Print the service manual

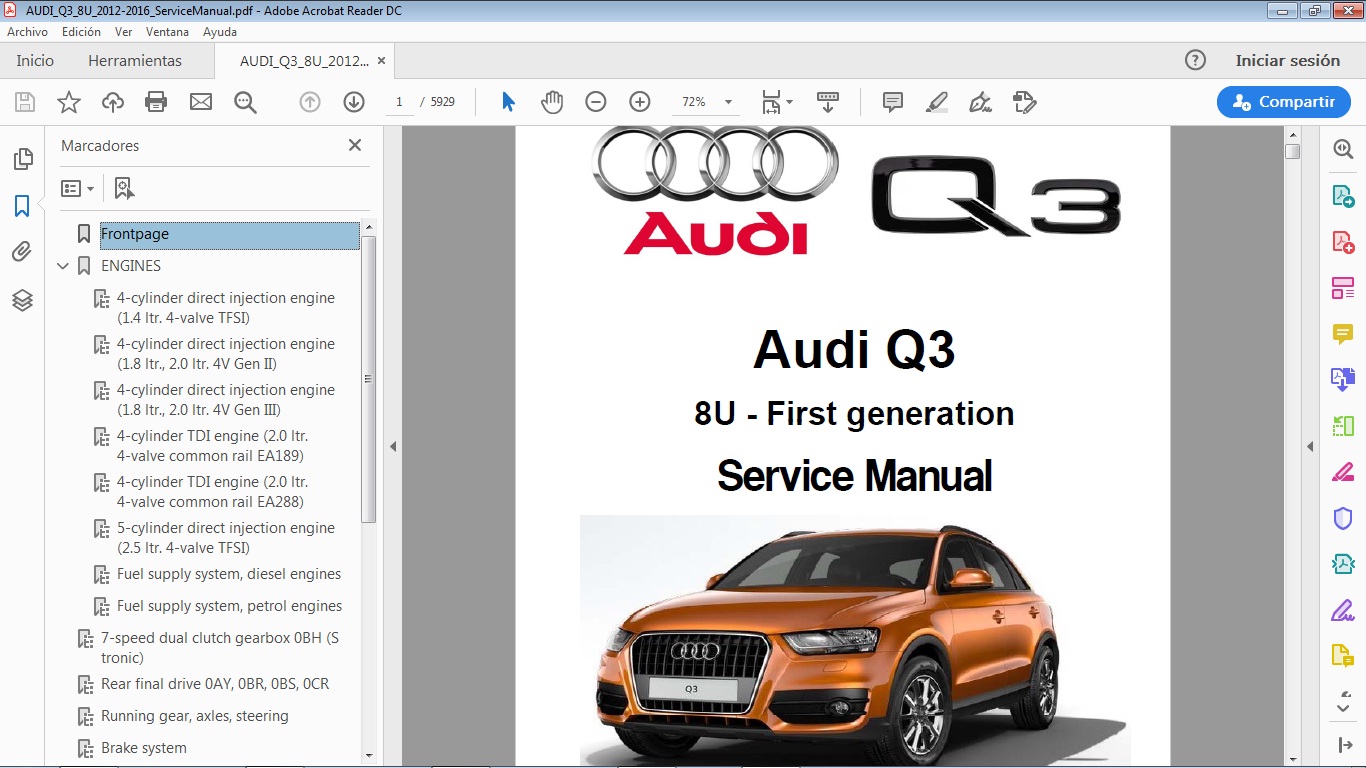[x=156, y=101]
